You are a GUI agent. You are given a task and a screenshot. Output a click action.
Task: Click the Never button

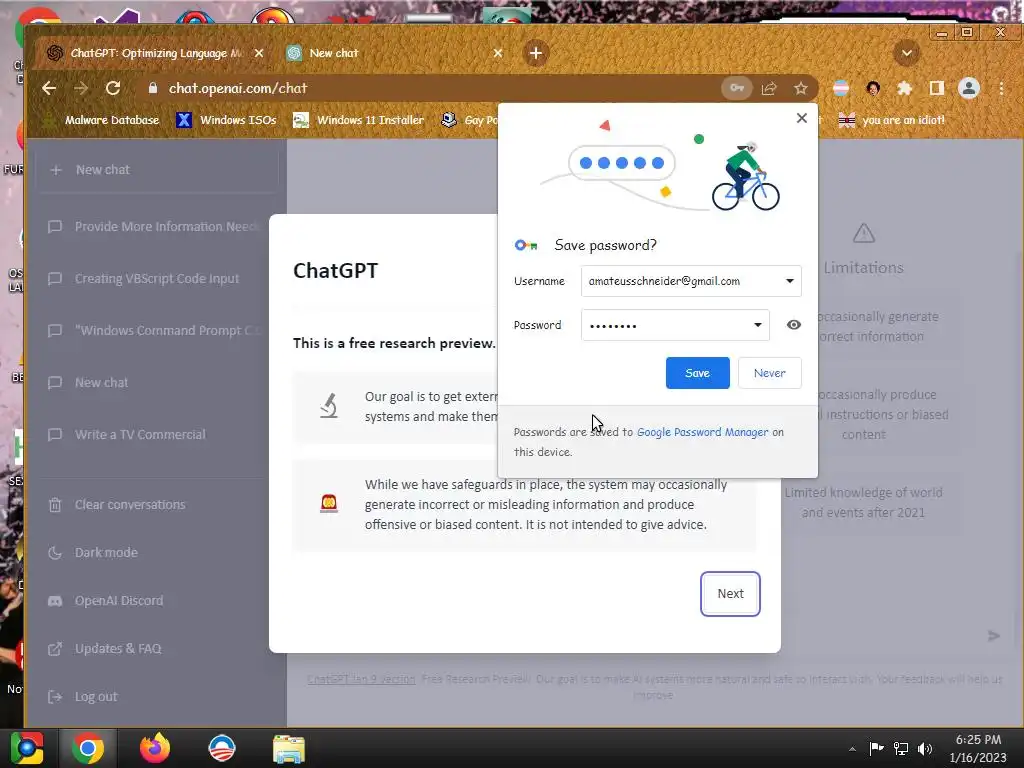[x=769, y=373]
